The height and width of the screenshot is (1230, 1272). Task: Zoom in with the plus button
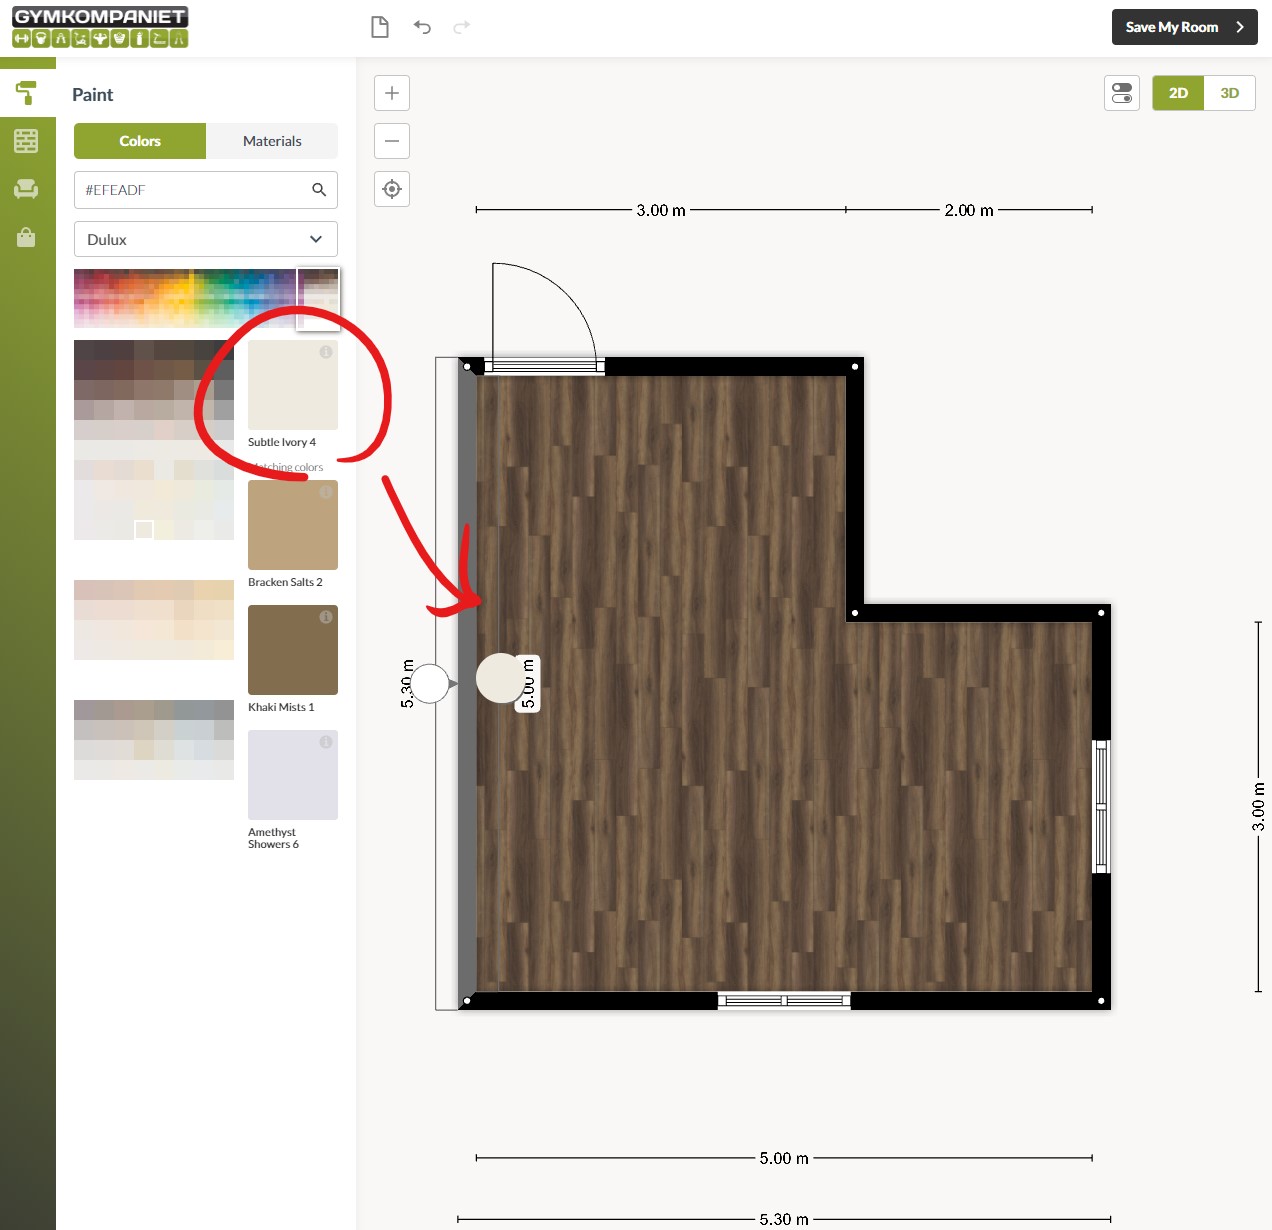[392, 93]
